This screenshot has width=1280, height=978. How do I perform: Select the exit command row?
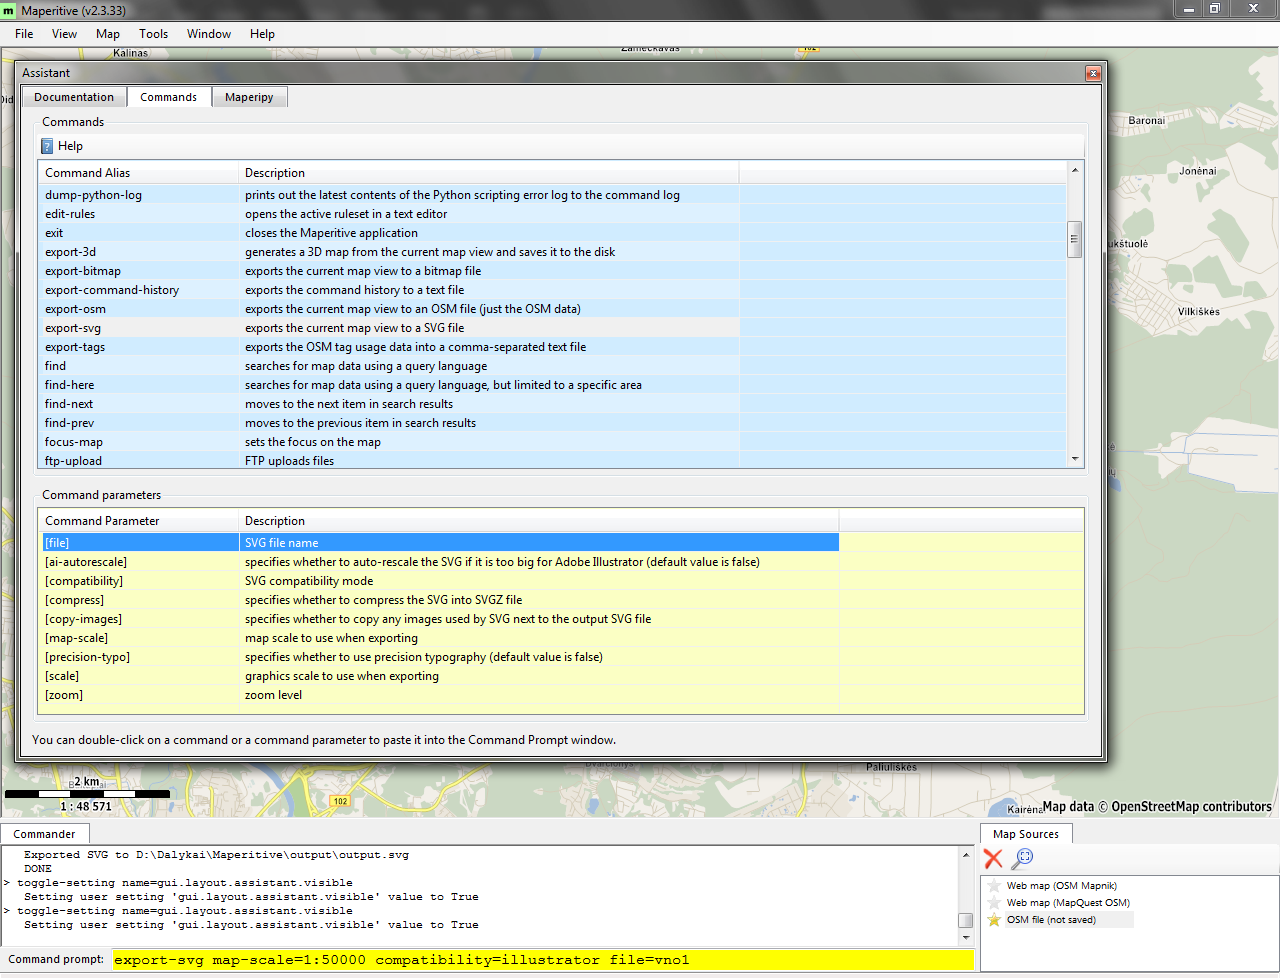tap(552, 233)
